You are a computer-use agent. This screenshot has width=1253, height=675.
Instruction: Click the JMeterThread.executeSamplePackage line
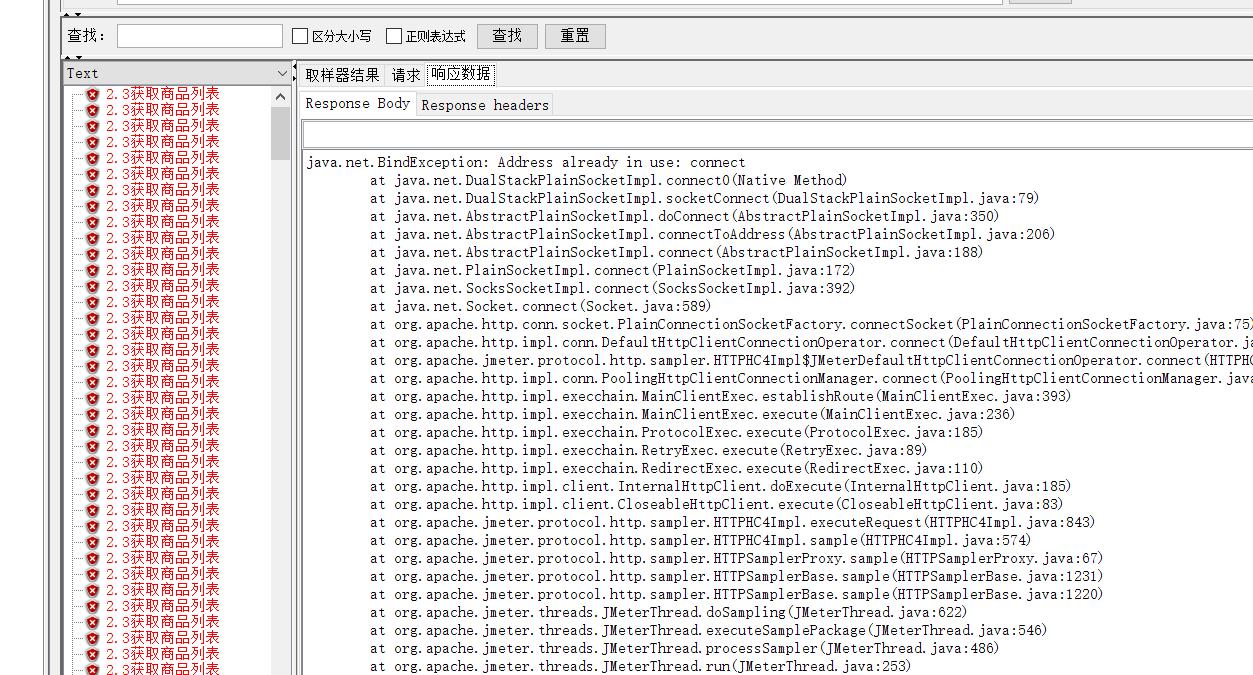click(708, 630)
